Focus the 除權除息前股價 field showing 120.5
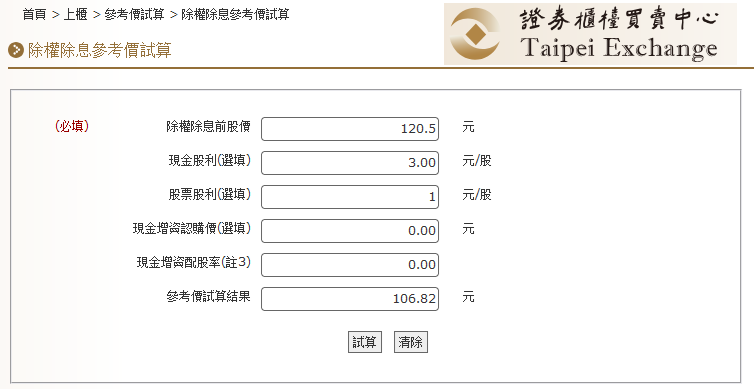The image size is (754, 389). coord(350,129)
